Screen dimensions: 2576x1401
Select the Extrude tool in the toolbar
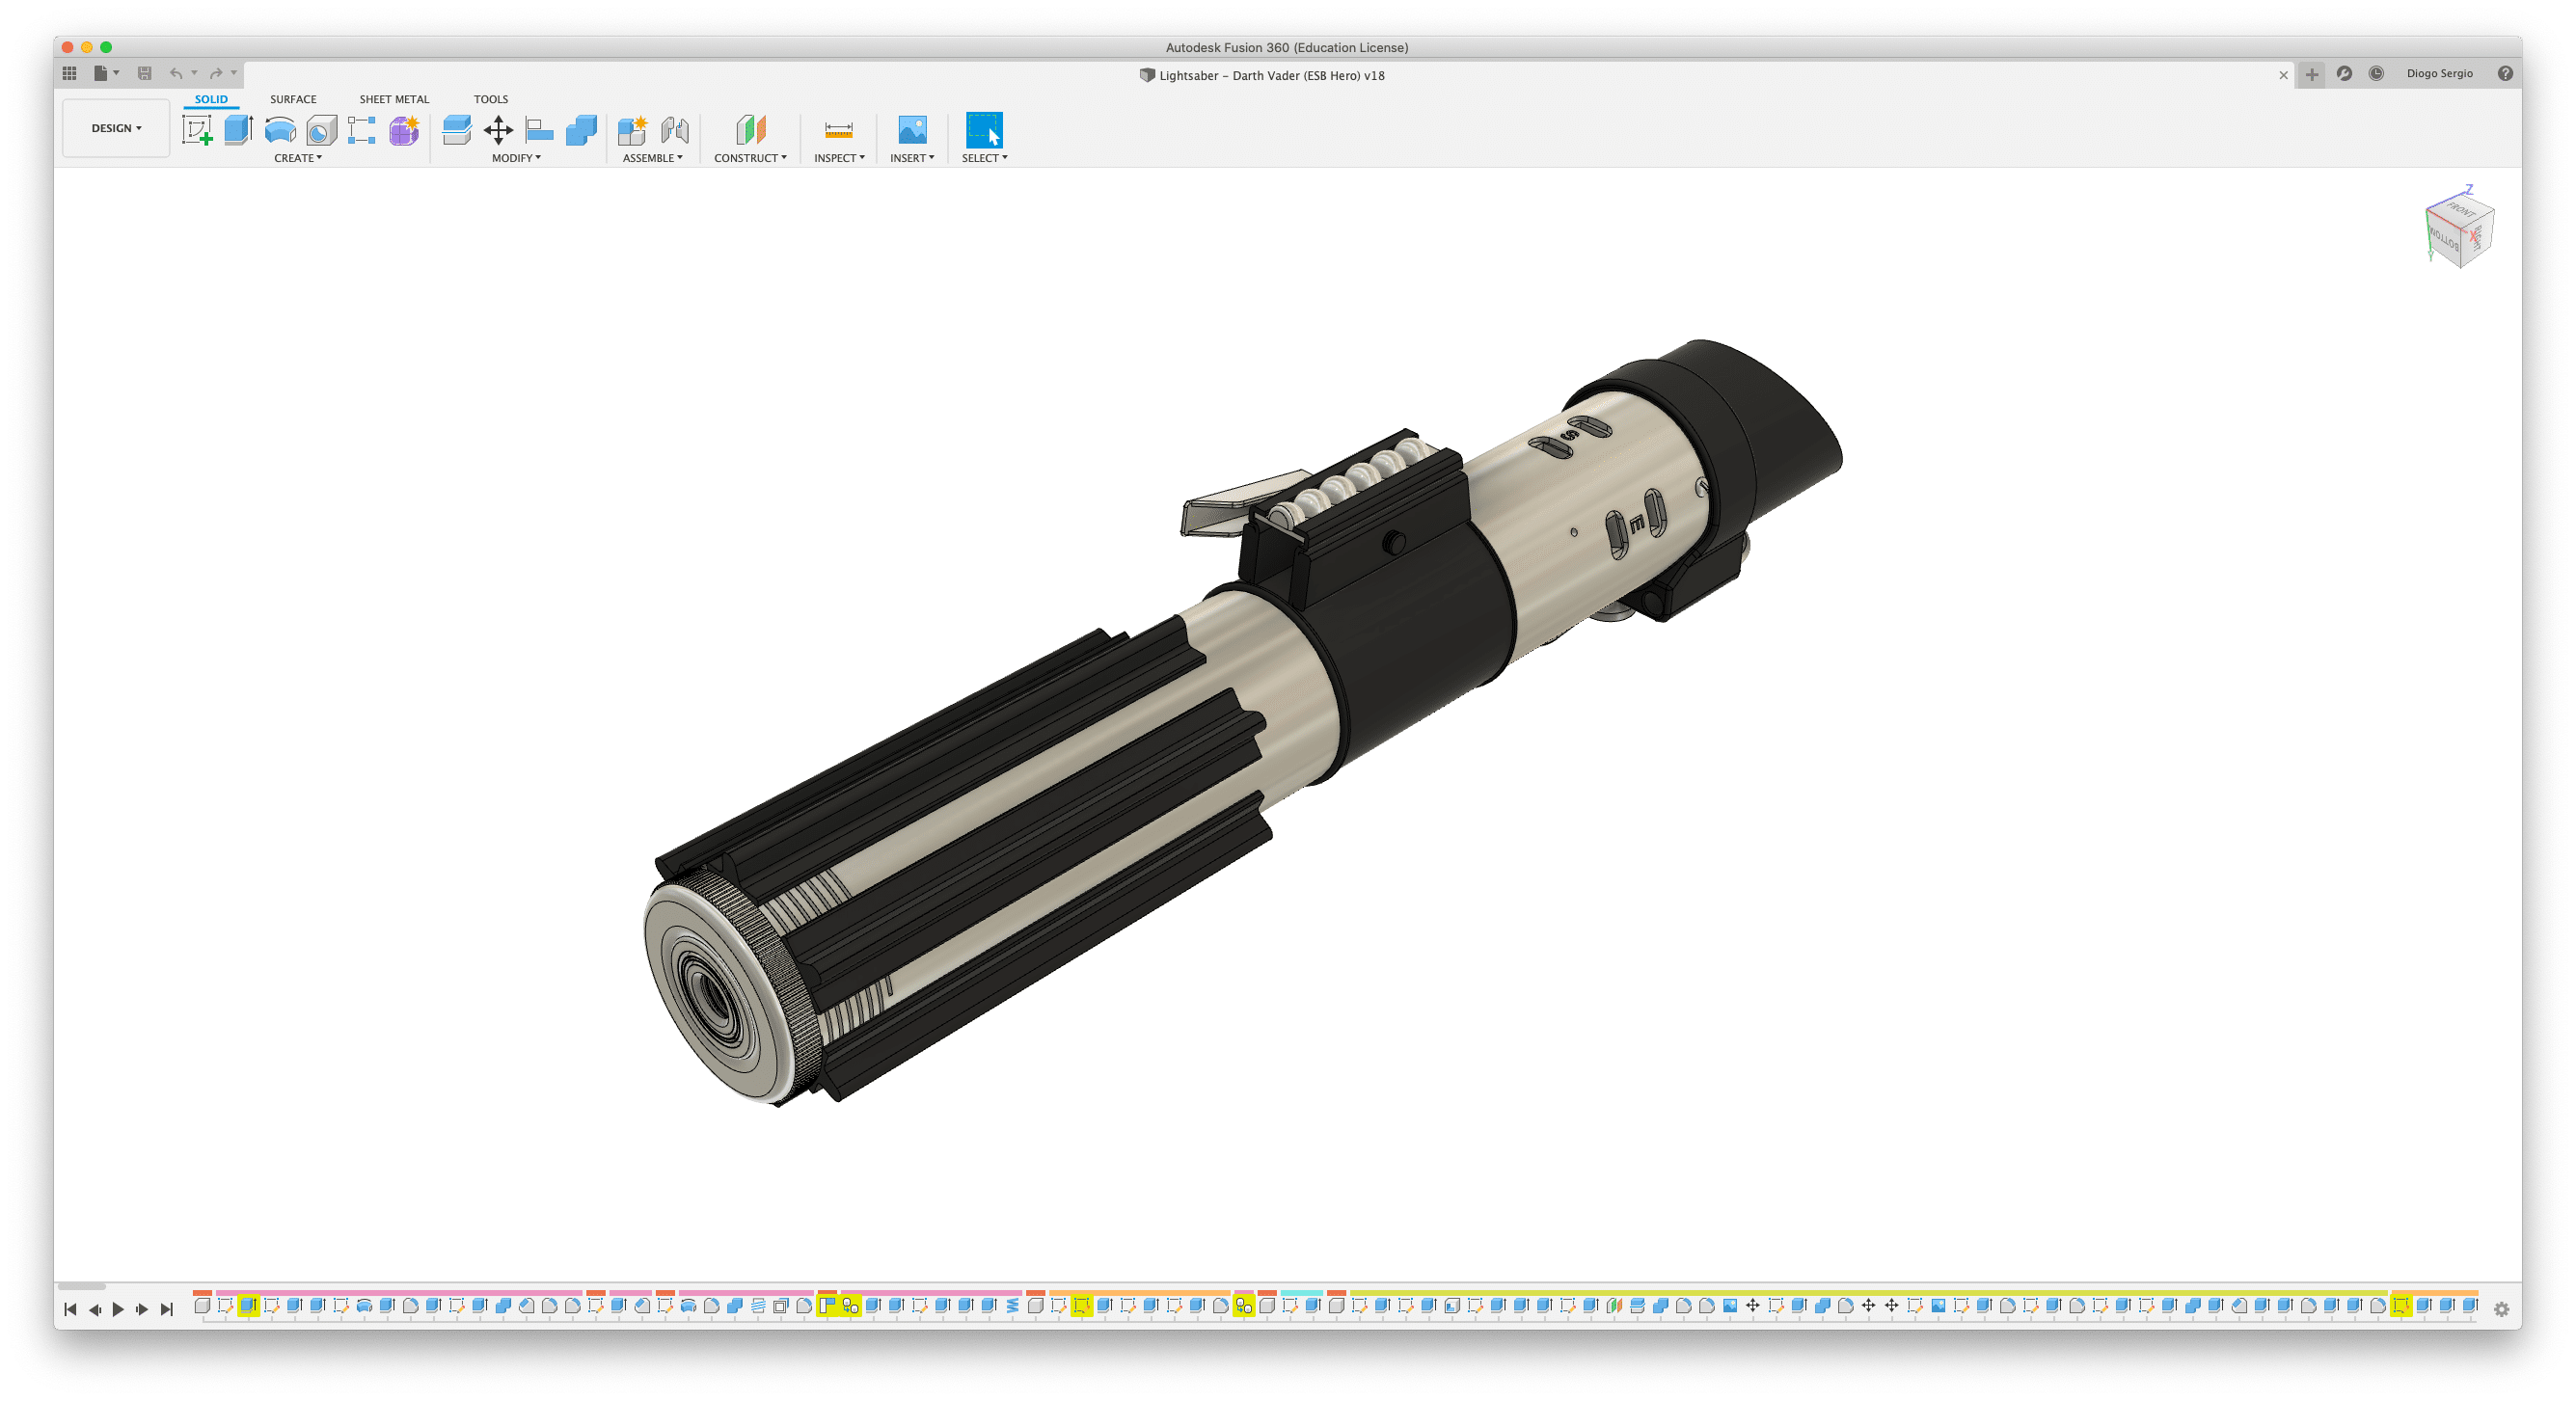[x=238, y=130]
